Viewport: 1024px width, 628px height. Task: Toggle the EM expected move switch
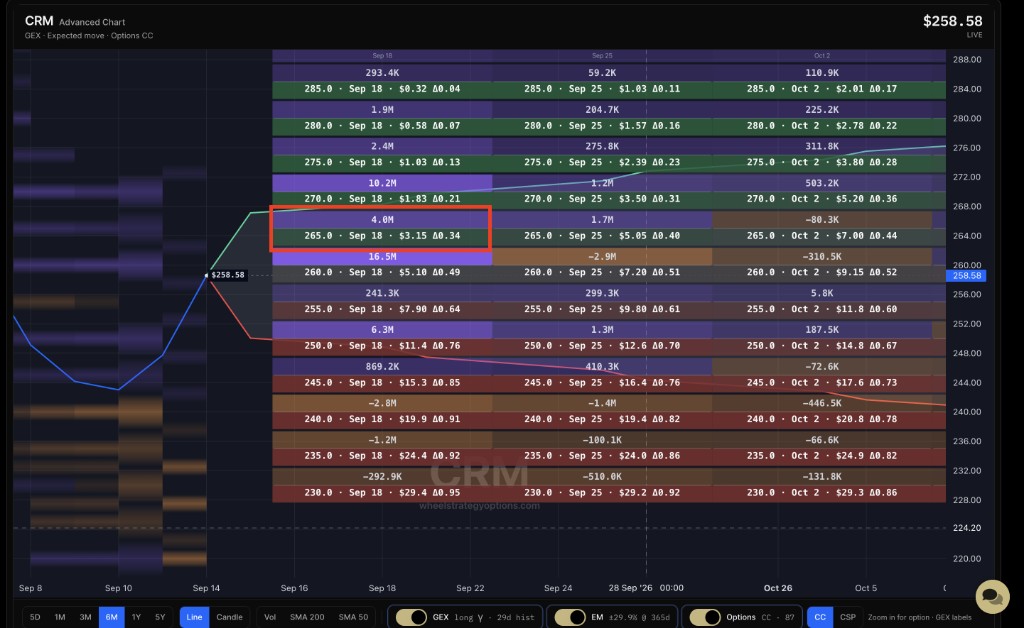(x=570, y=617)
